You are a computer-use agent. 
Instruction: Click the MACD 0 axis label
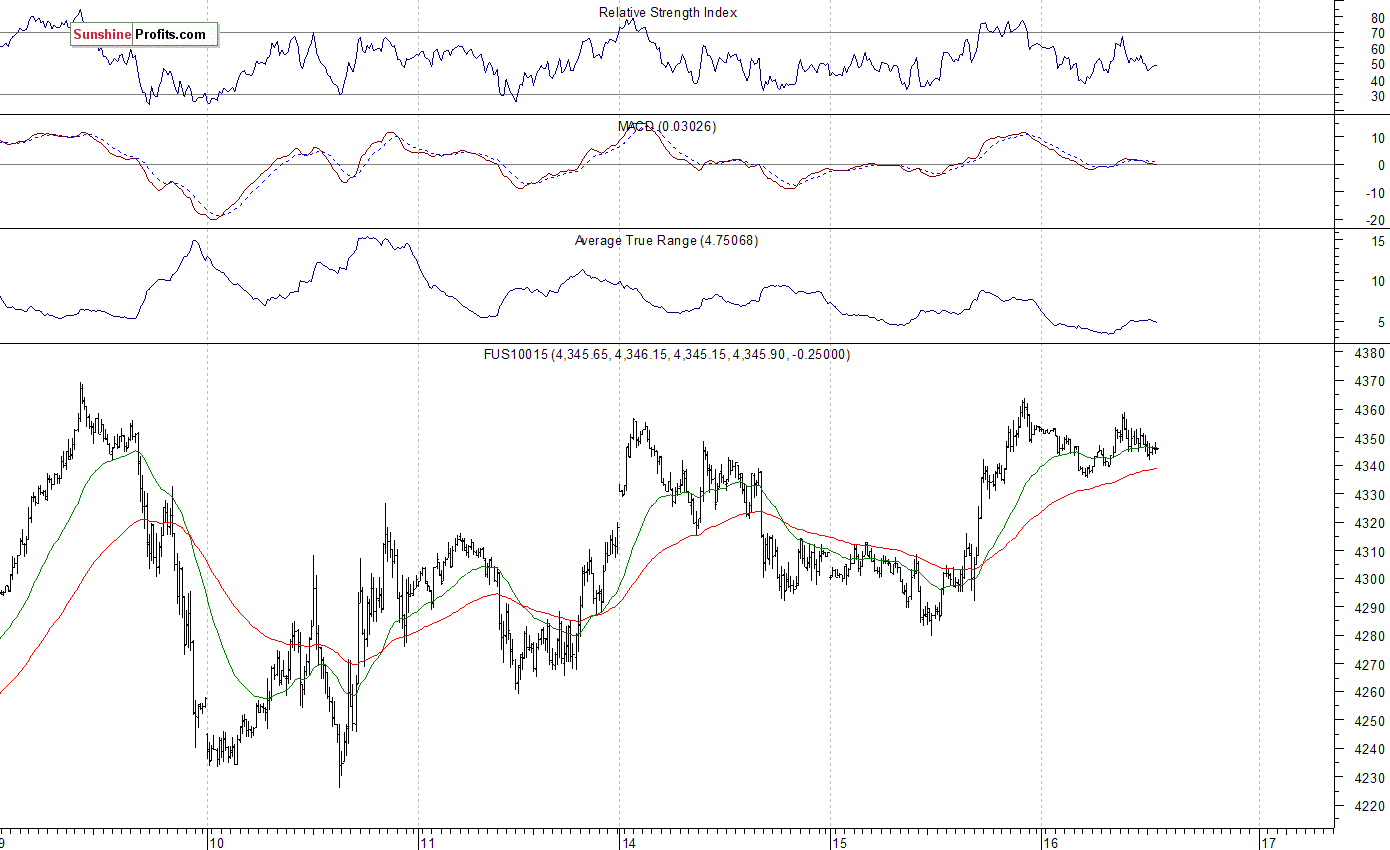pyautogui.click(x=1381, y=165)
